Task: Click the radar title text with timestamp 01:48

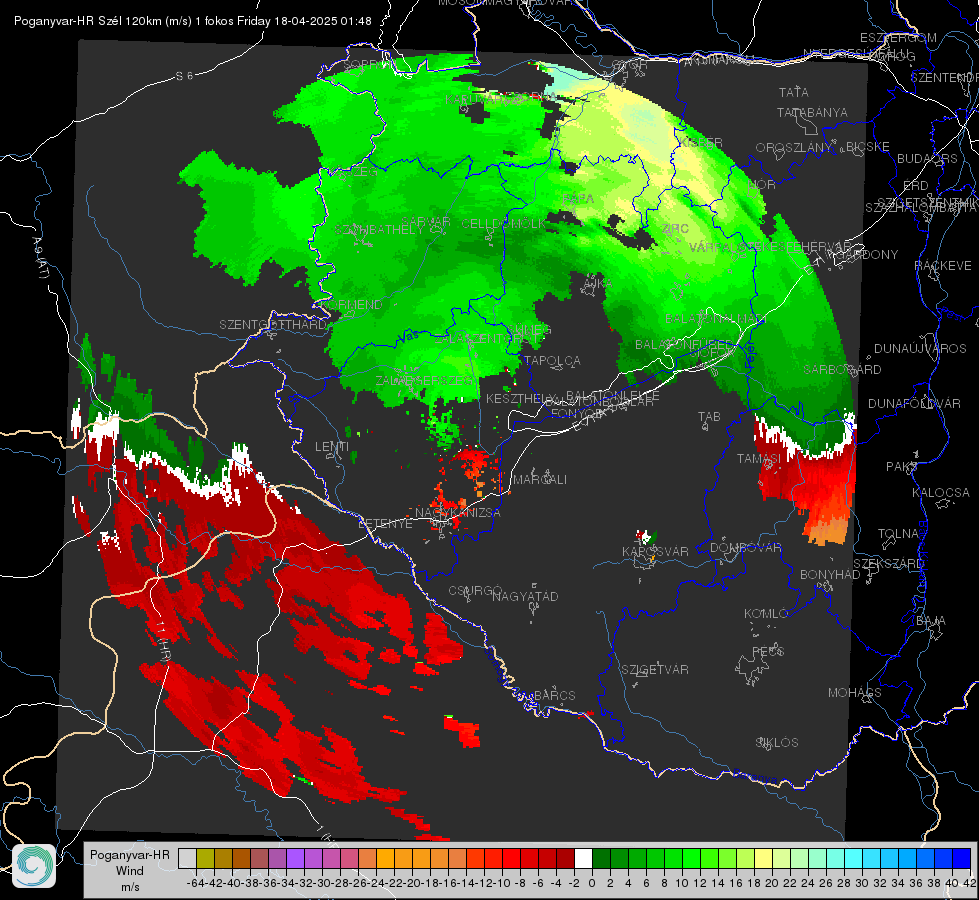Action: (192, 21)
